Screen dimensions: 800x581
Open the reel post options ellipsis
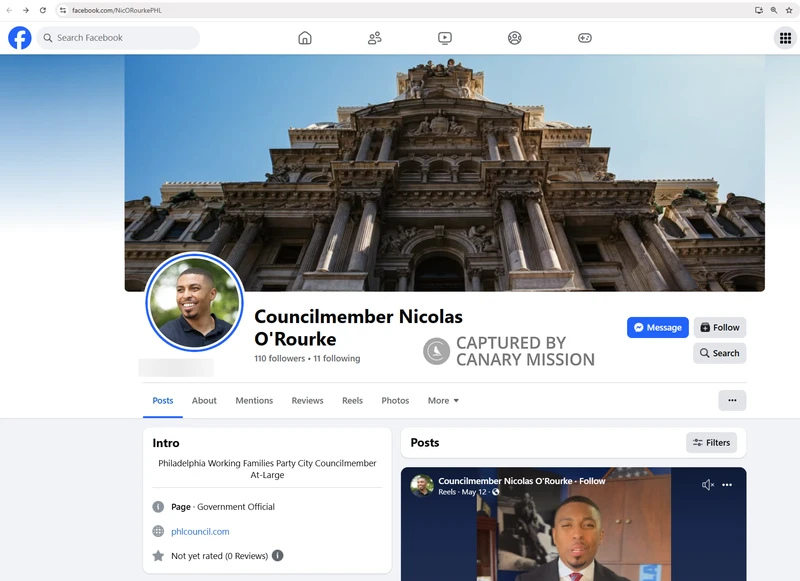(727, 485)
